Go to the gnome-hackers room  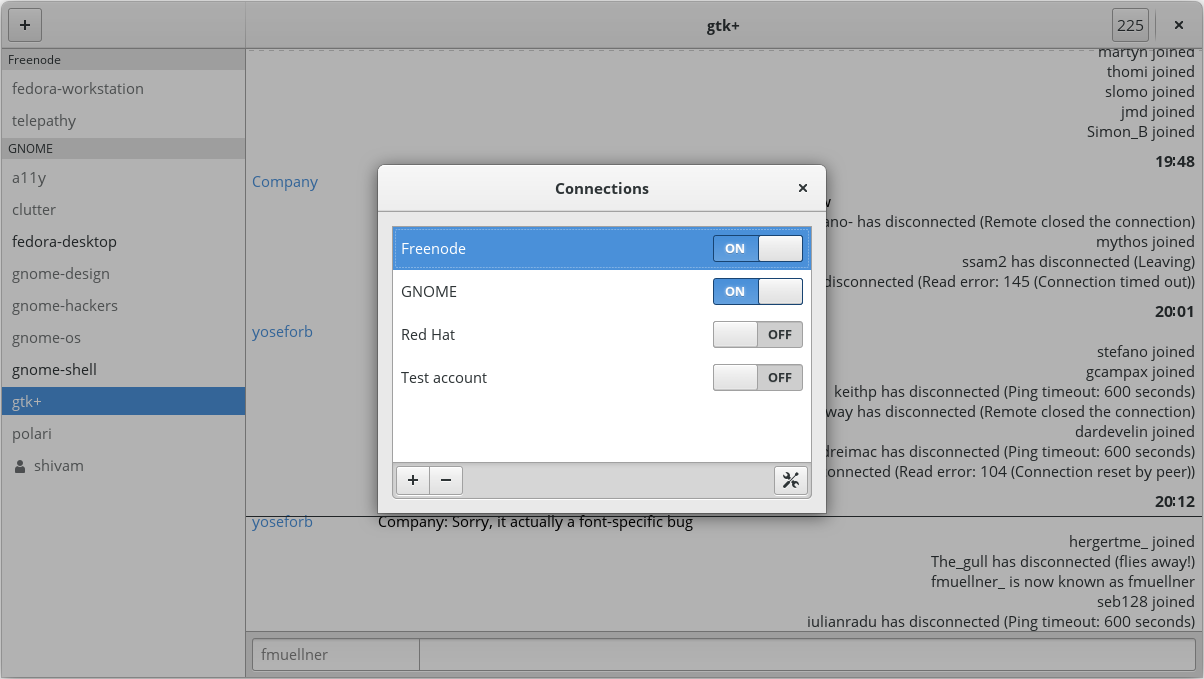click(122, 305)
